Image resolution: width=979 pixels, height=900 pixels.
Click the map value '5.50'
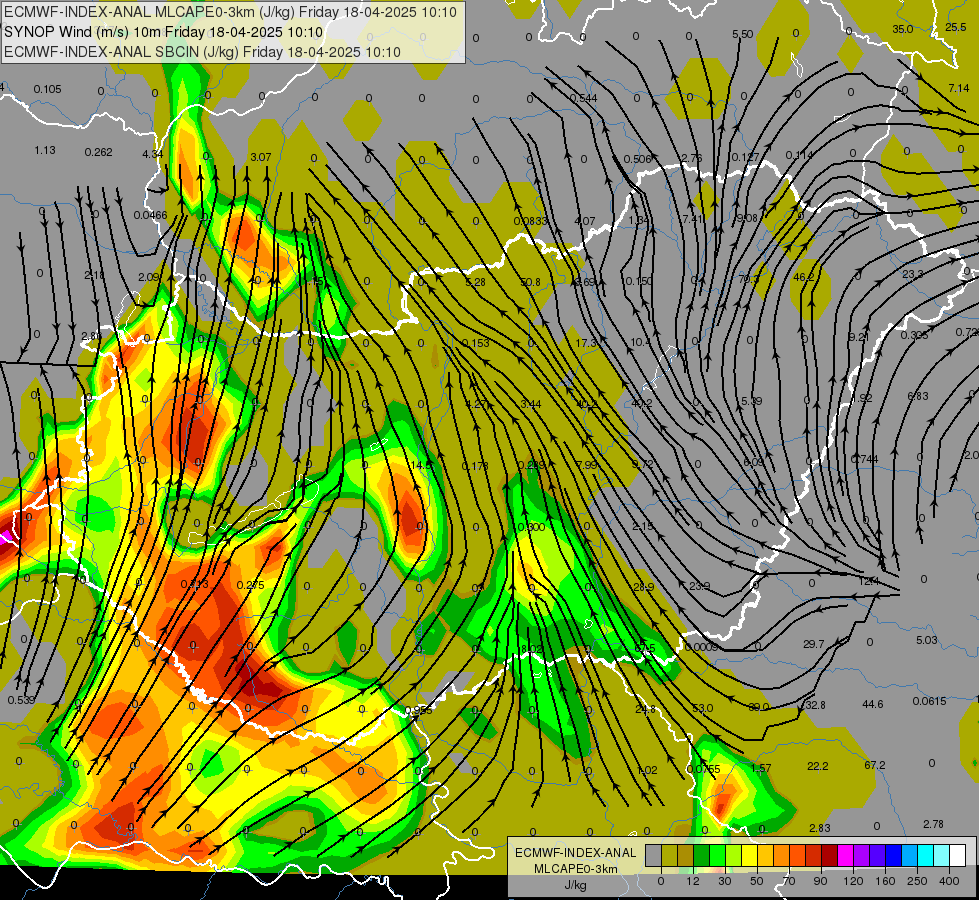(x=743, y=34)
